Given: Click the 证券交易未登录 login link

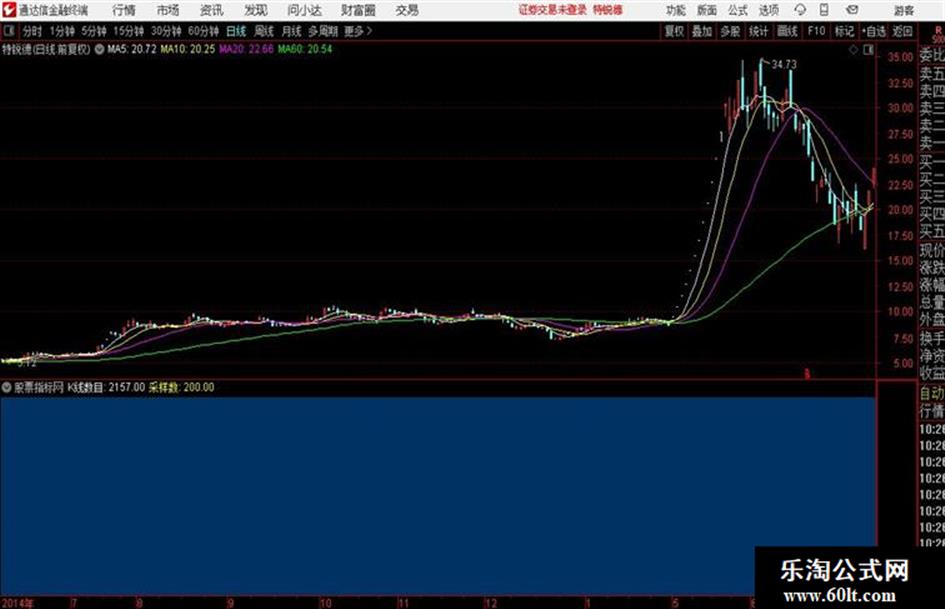Looking at the screenshot, I should (x=553, y=10).
